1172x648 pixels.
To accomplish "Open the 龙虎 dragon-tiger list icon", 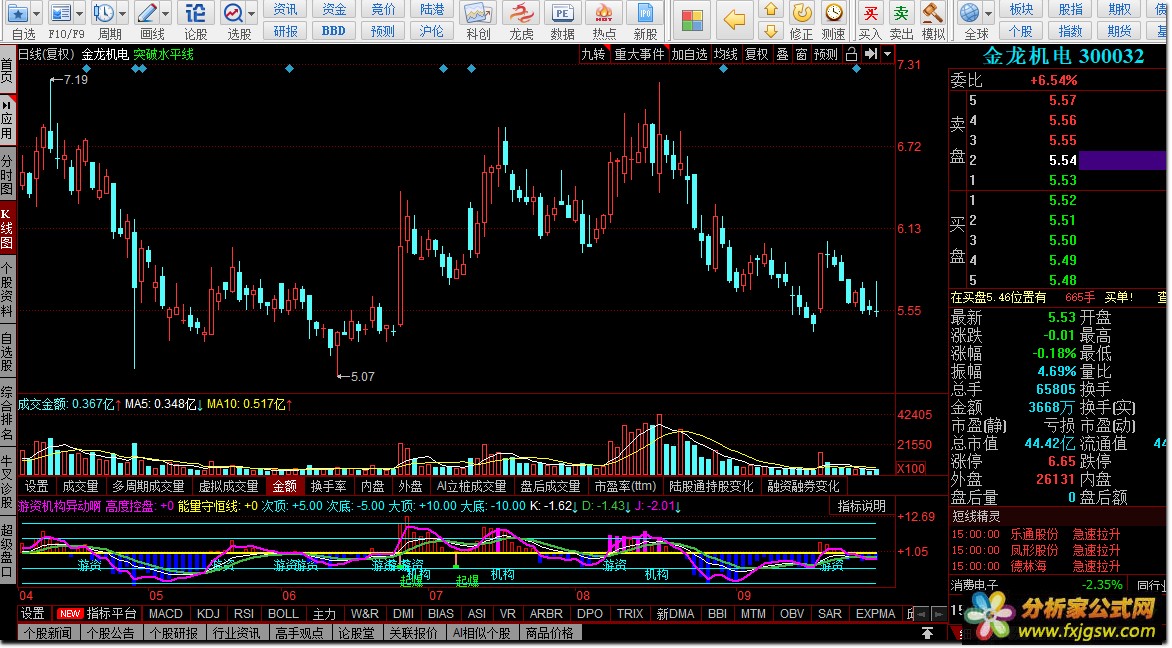I will tap(520, 13).
